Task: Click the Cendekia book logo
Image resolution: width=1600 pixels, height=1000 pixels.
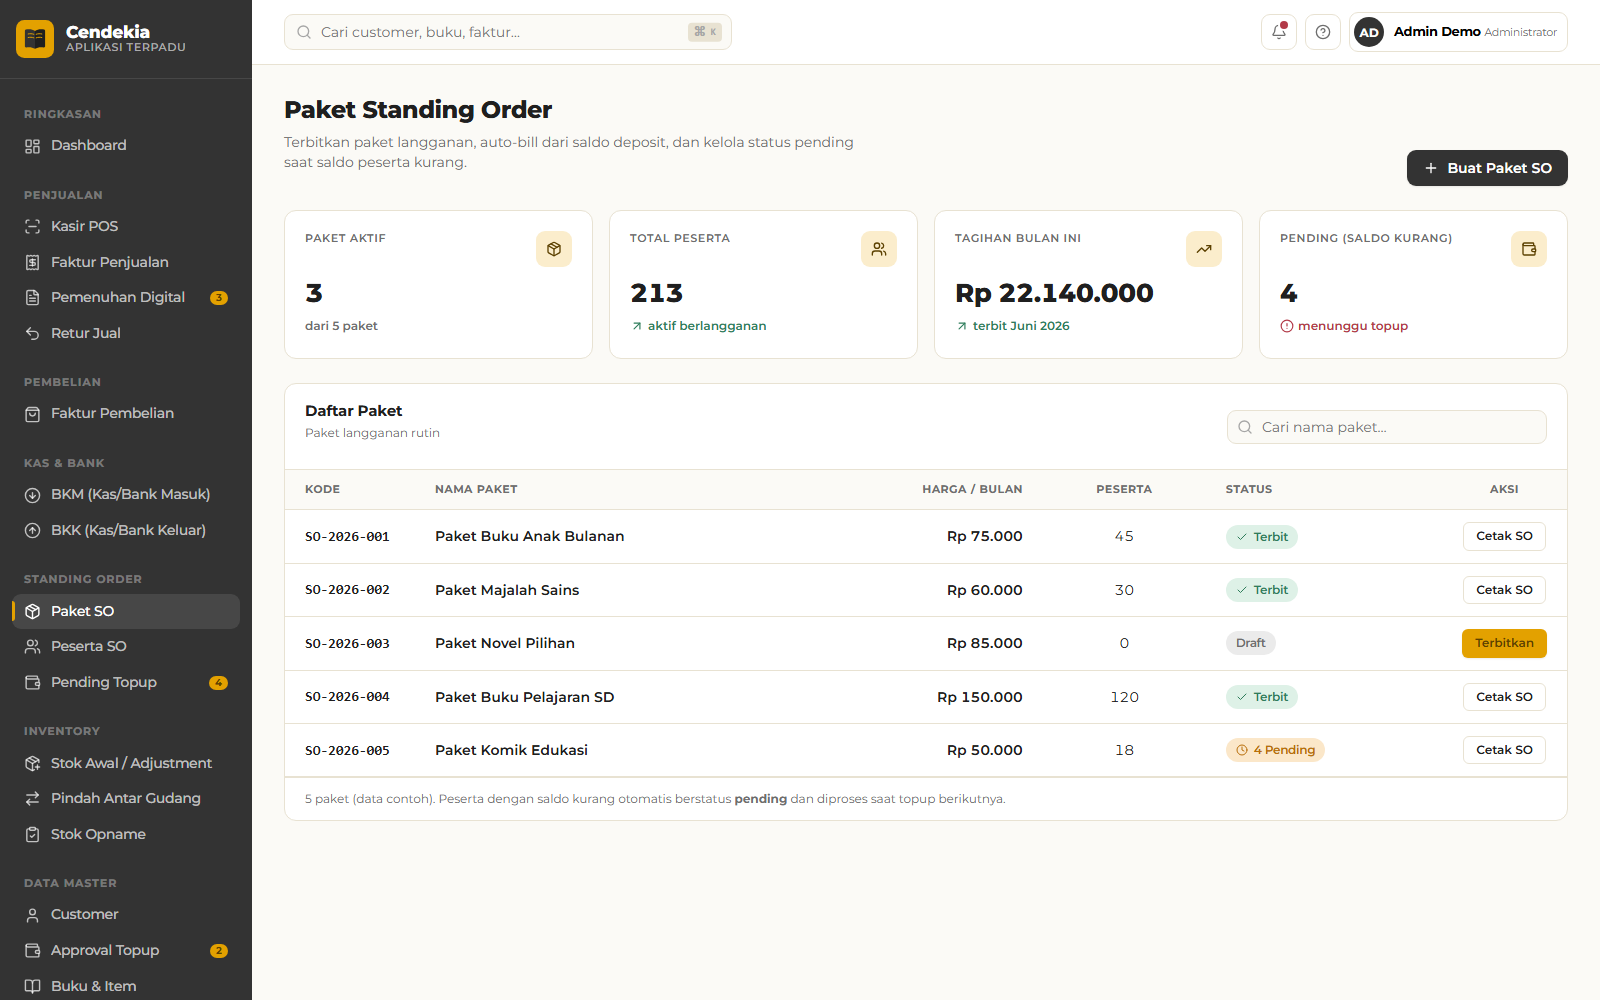Action: click(35, 39)
